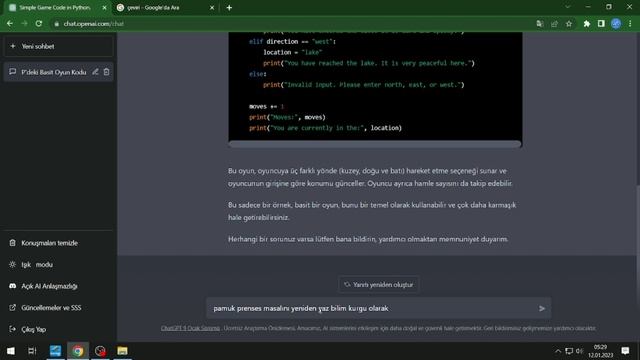Show hidden system tray icons

(558, 351)
